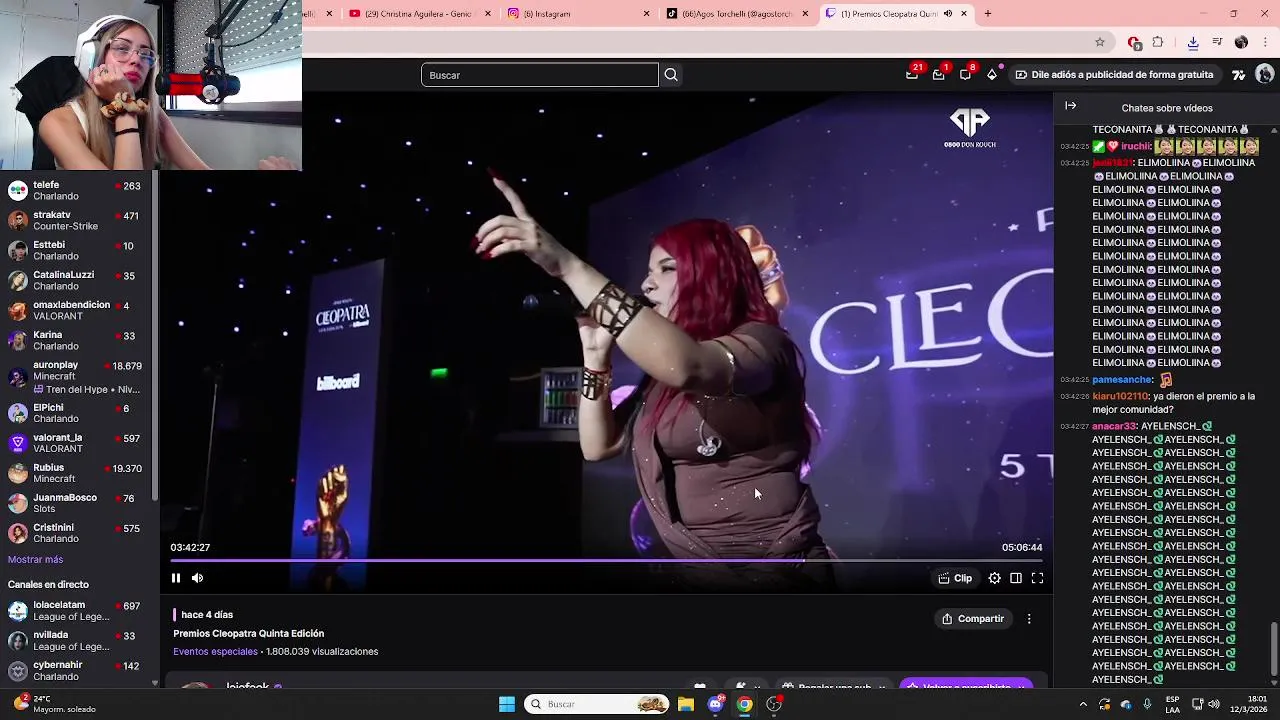Expand followed channels with Mostrar más
Viewport: 1280px width, 720px height.
pyautogui.click(x=35, y=560)
